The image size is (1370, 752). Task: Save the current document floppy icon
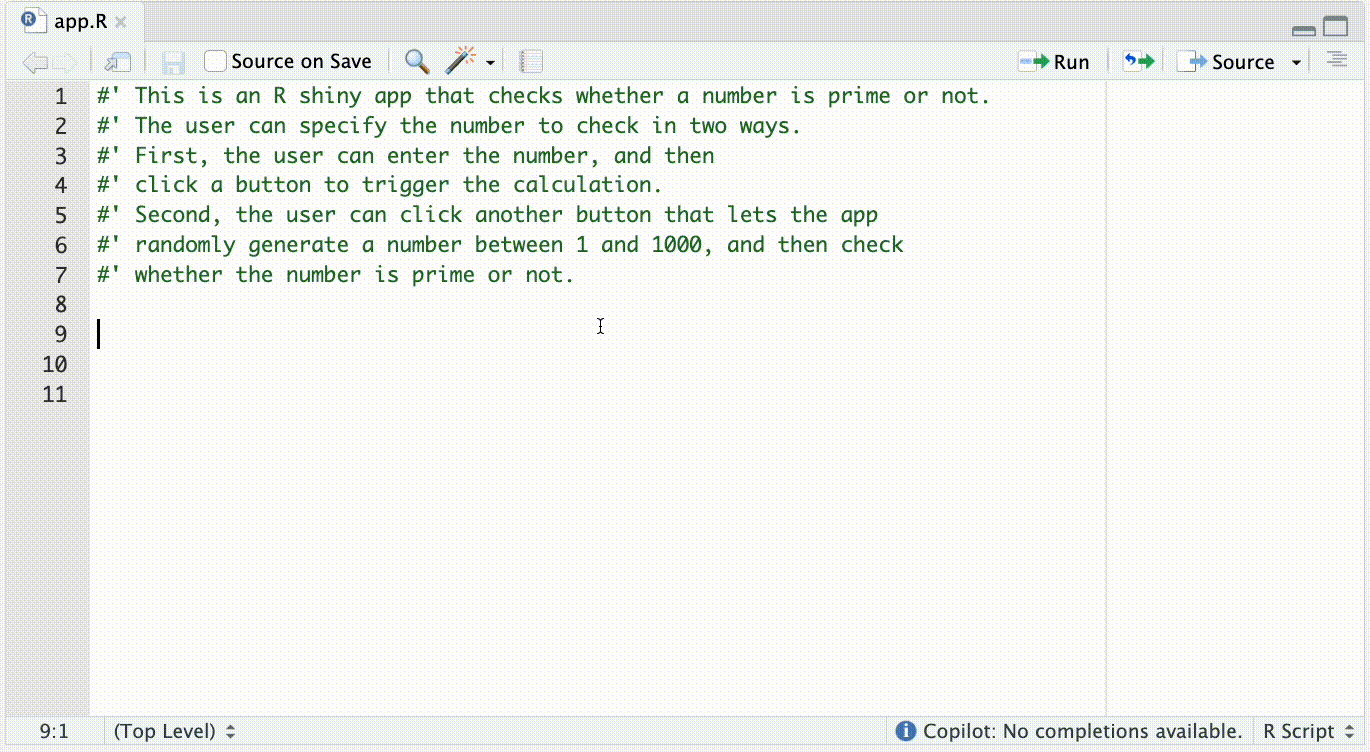(174, 62)
